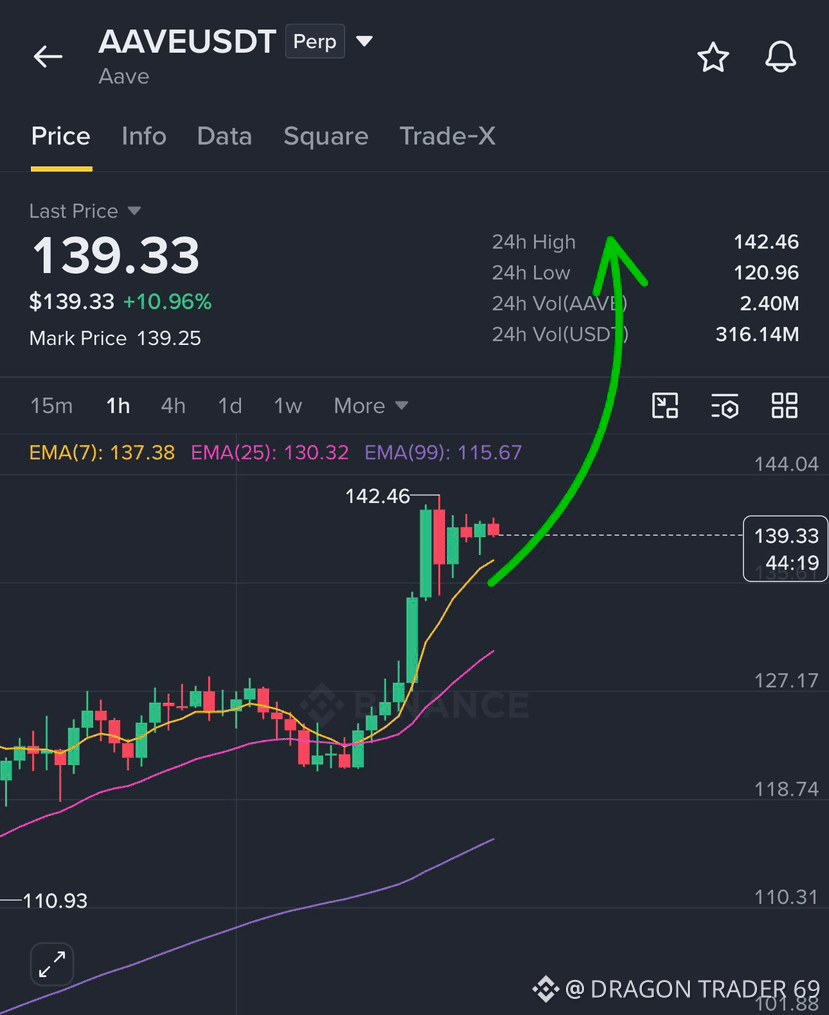Open the Data tab

pos(224,137)
